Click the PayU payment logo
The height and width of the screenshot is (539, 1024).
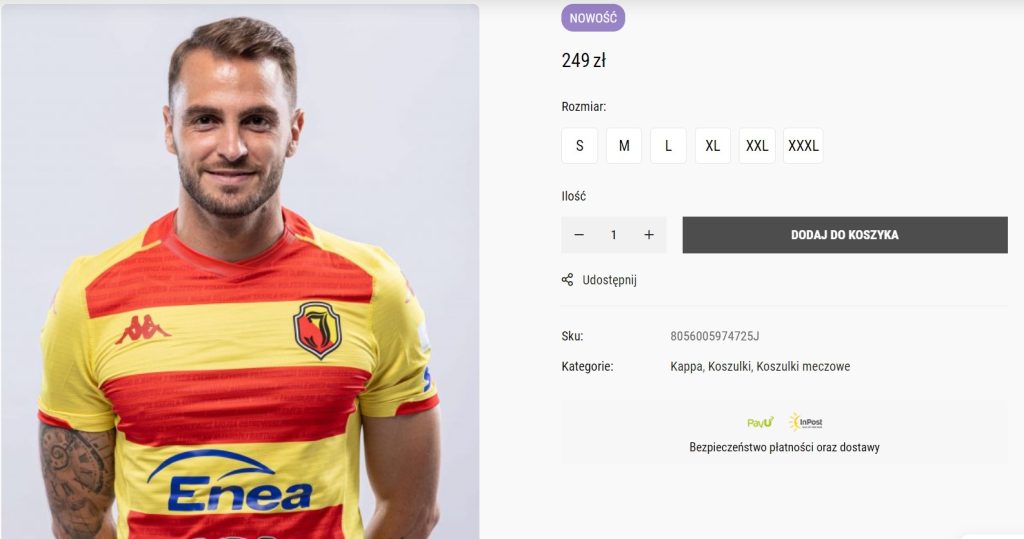click(761, 423)
